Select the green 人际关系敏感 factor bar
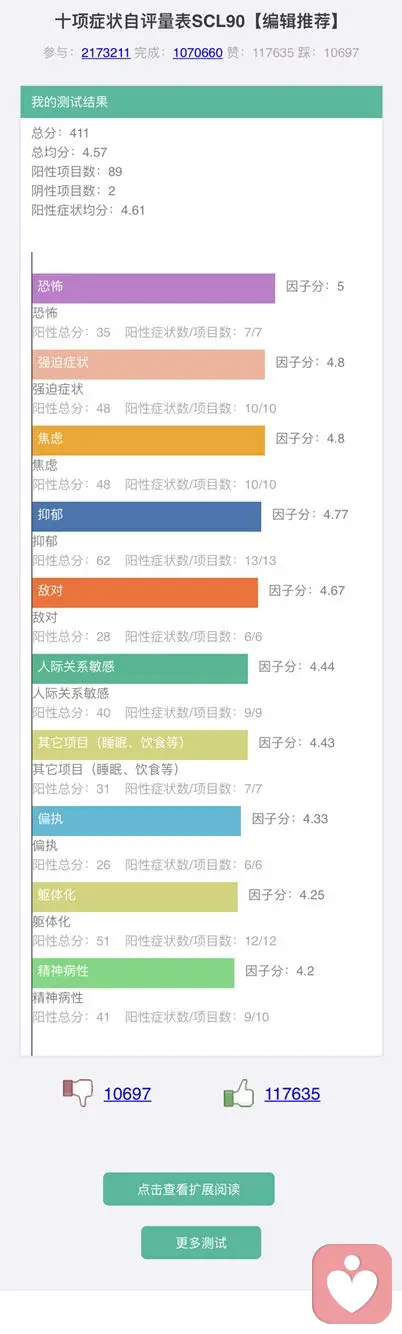This screenshot has width=402, height=1334. (140, 668)
